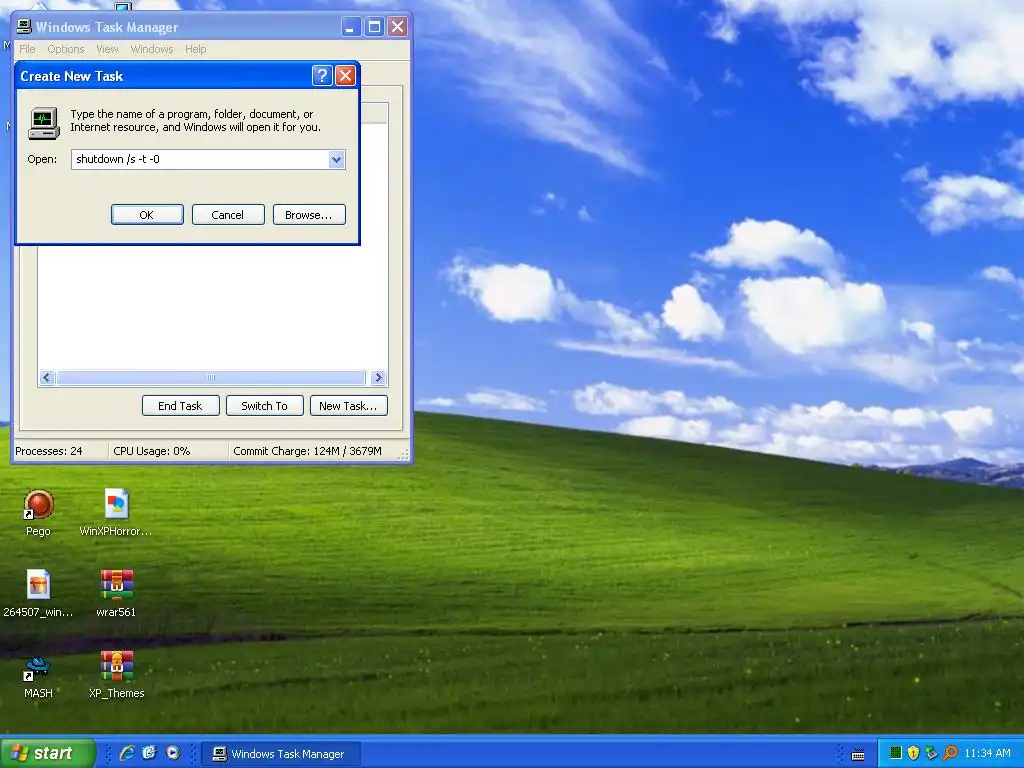The width and height of the screenshot is (1024, 768).
Task: Click the on-screen keyboard icon in taskbar
Action: [x=858, y=755]
